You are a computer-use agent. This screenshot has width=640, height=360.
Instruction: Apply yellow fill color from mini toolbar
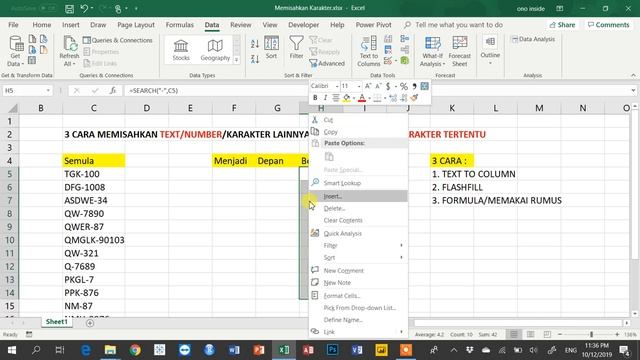coord(346,98)
